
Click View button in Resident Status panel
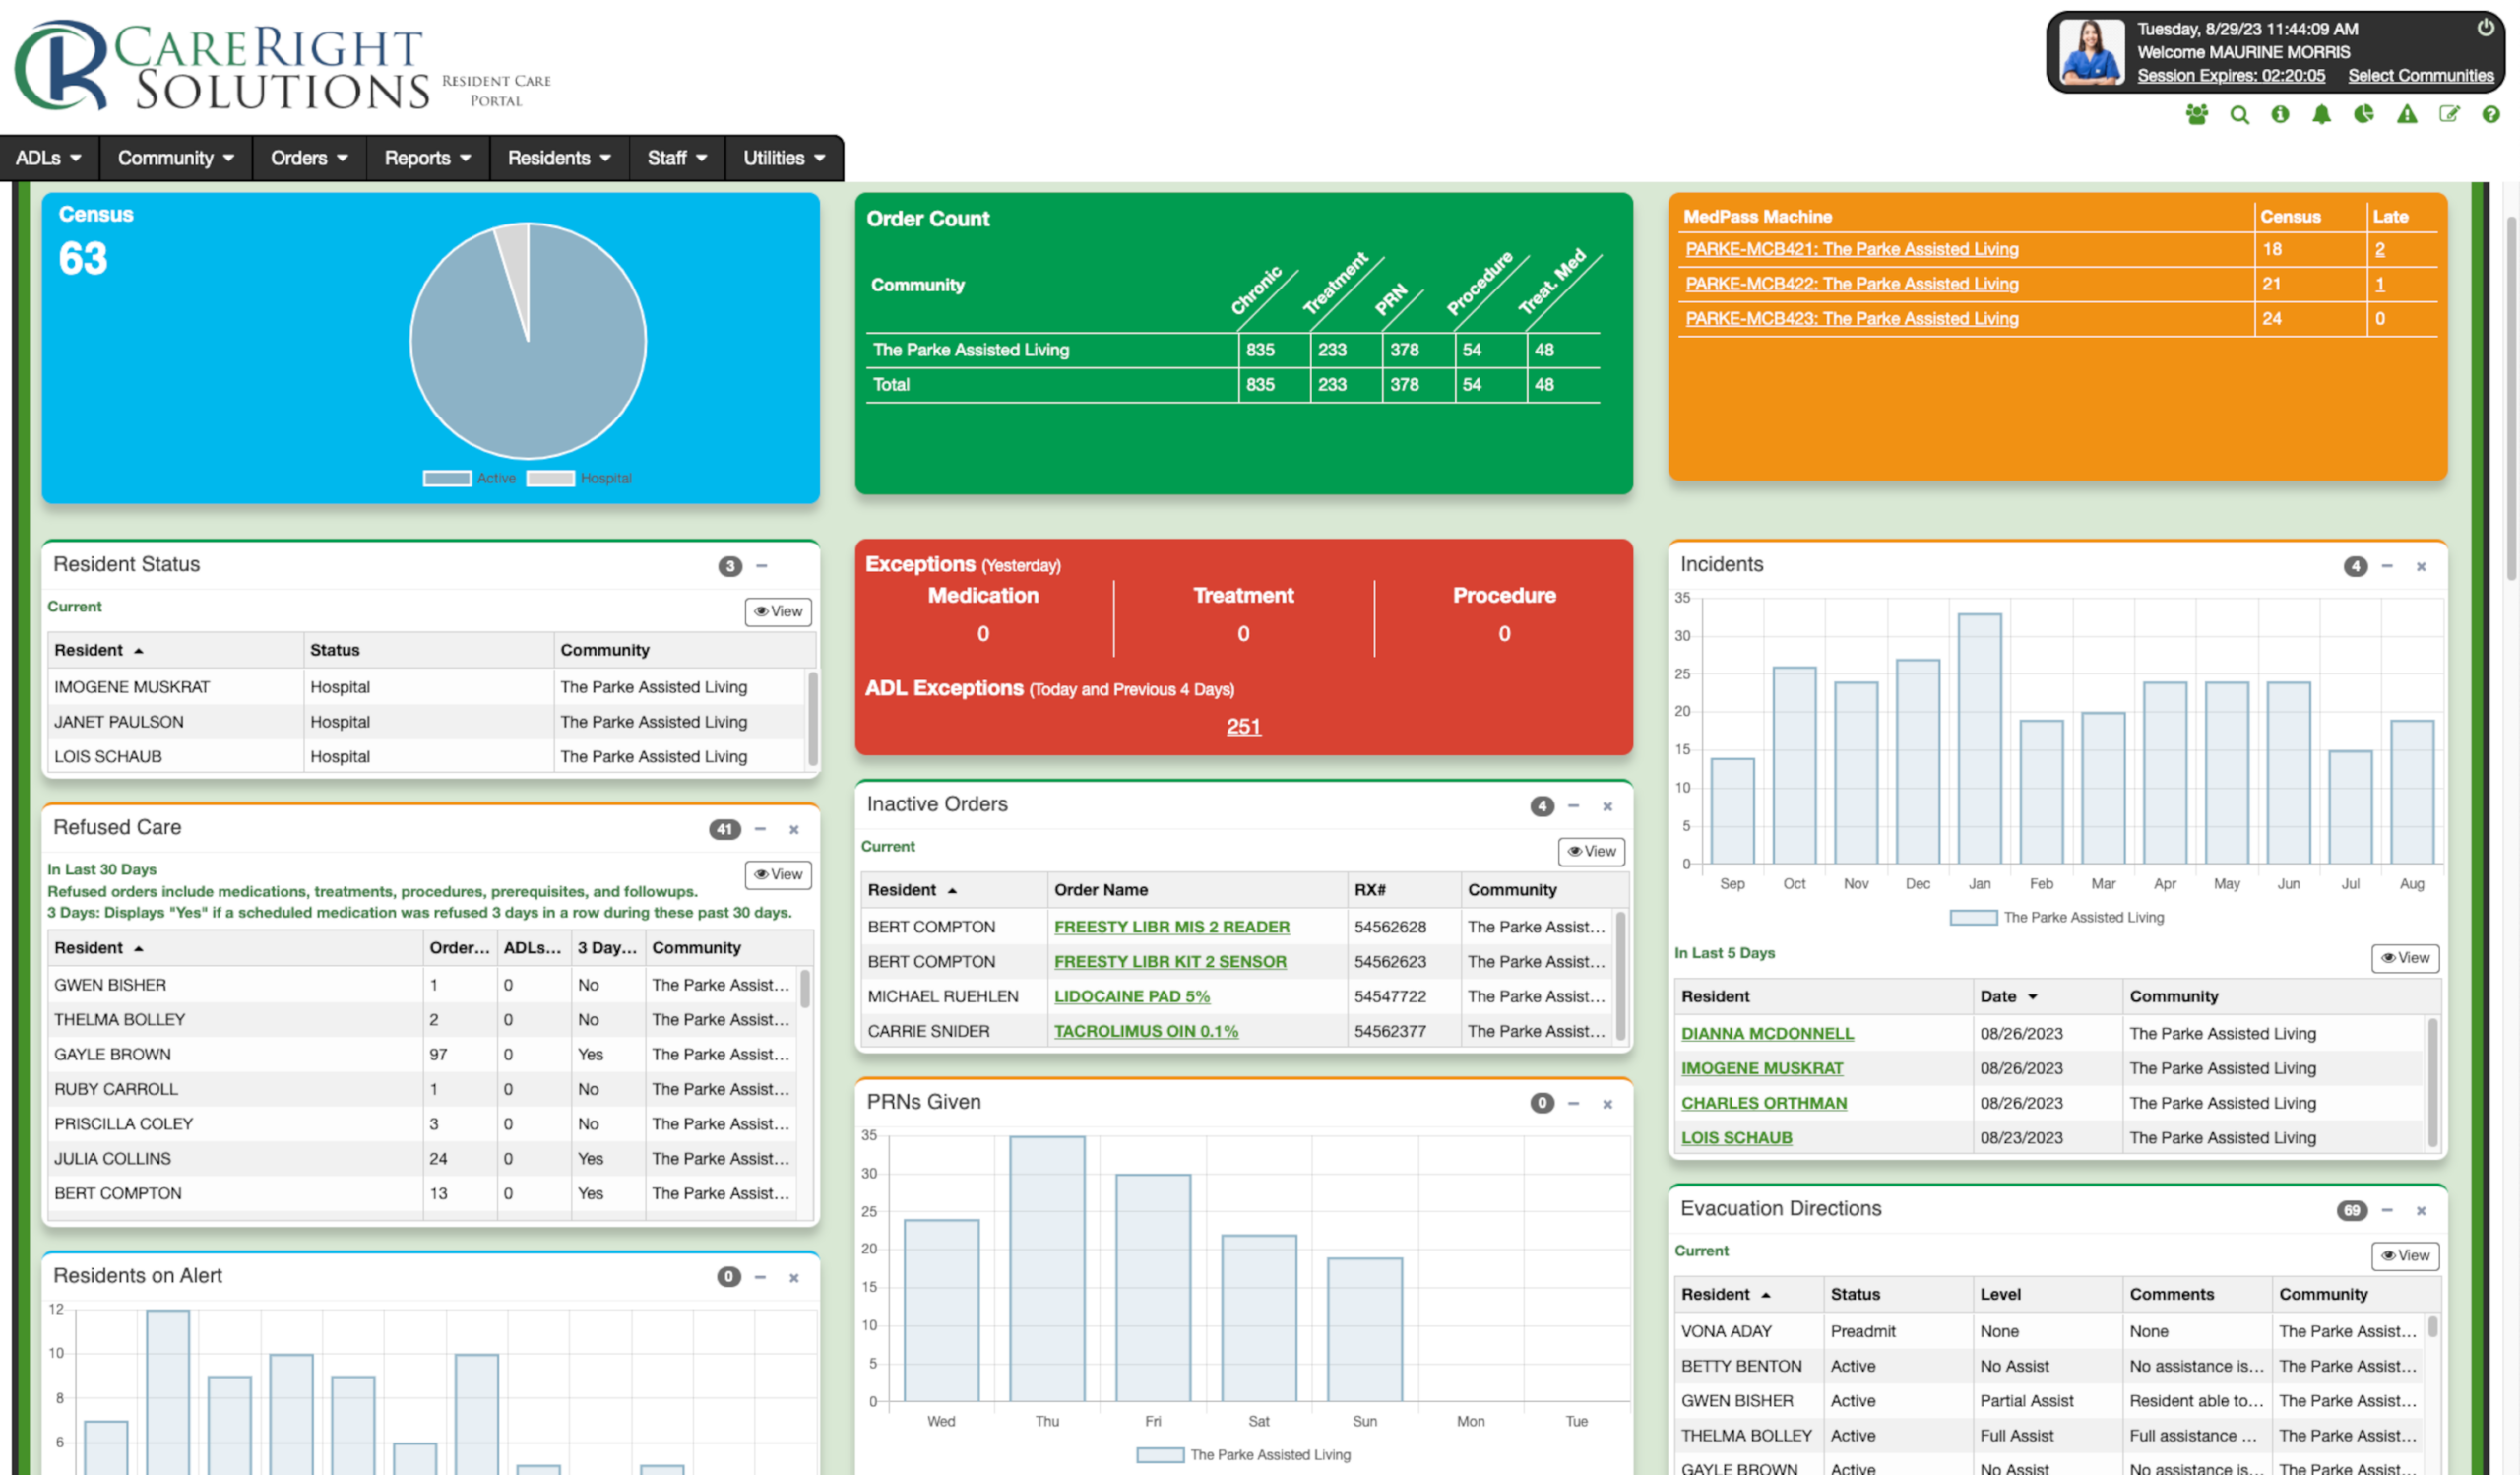[x=777, y=612]
